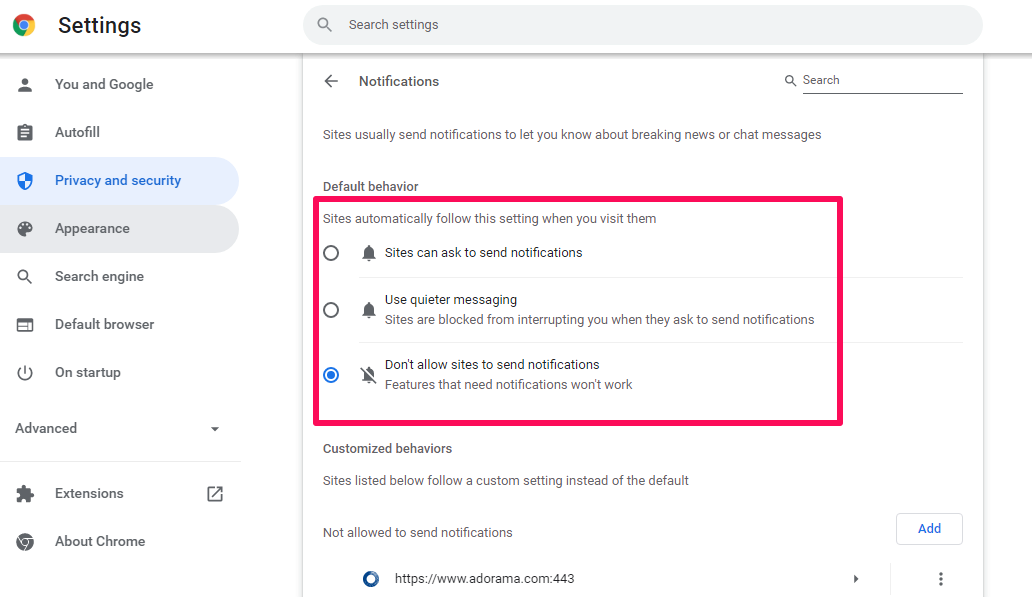The image size is (1032, 597).
Task: Click the Autofill clipboard icon
Action: (x=25, y=133)
